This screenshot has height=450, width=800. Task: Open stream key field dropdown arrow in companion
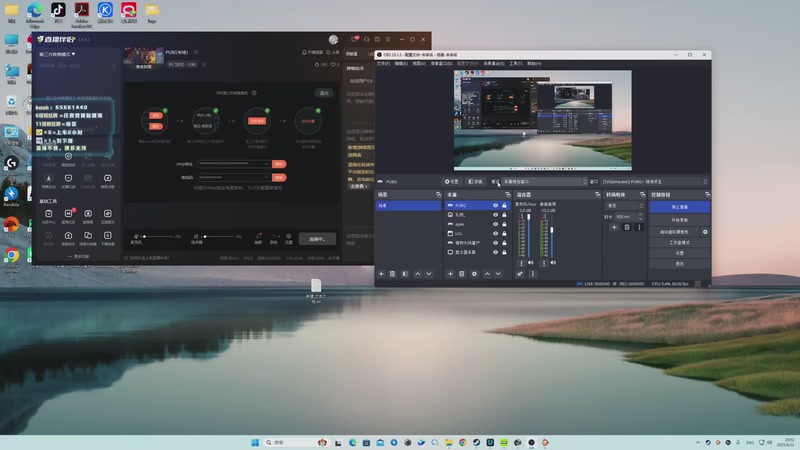coord(266,178)
